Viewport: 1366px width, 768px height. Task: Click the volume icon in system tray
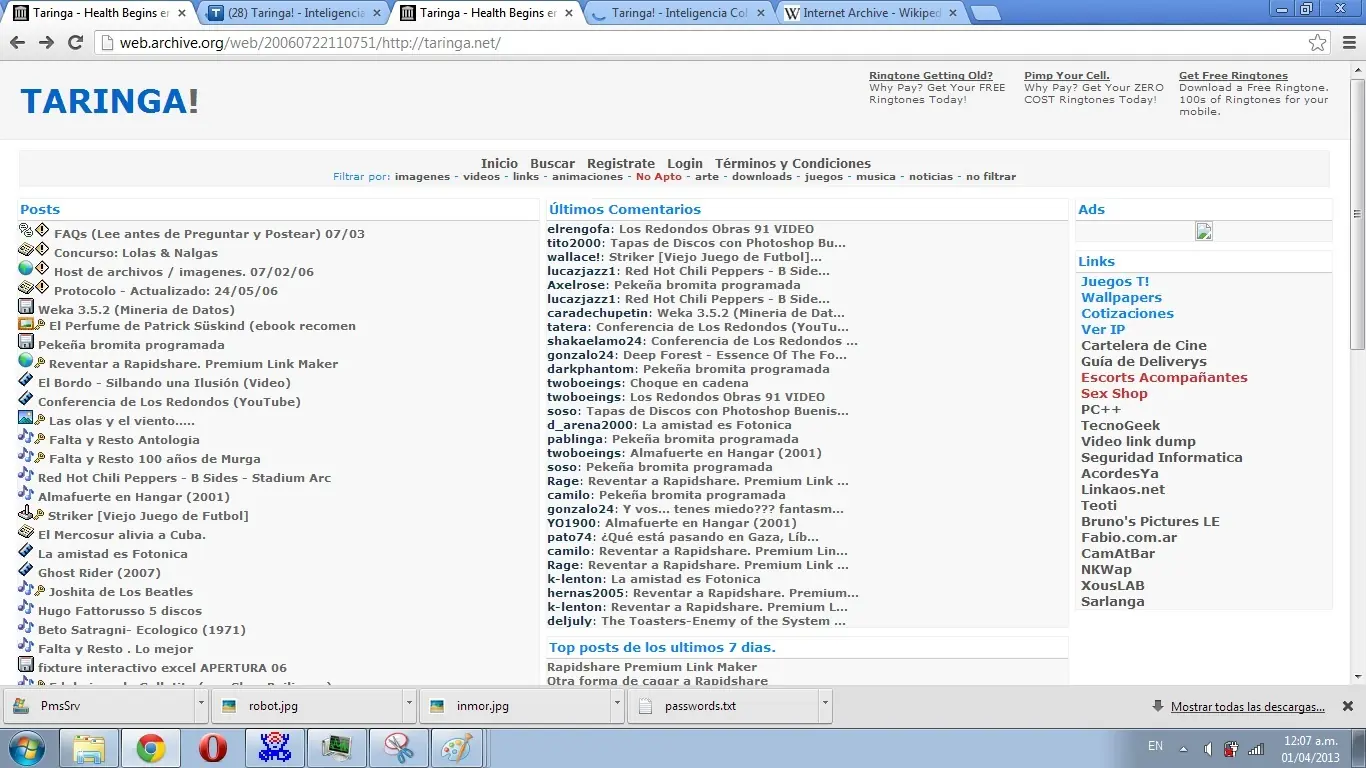click(1208, 748)
